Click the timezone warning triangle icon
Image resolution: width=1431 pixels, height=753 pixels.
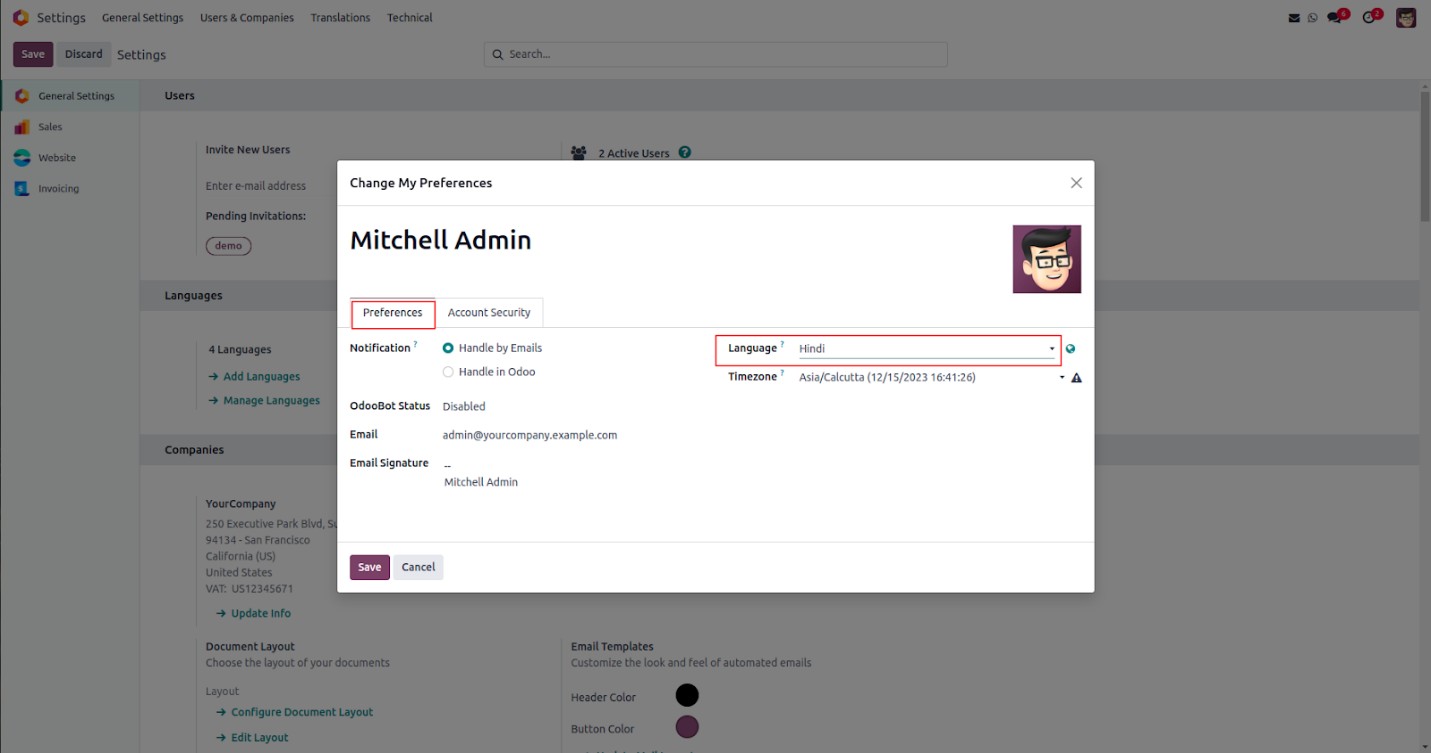[x=1076, y=378]
